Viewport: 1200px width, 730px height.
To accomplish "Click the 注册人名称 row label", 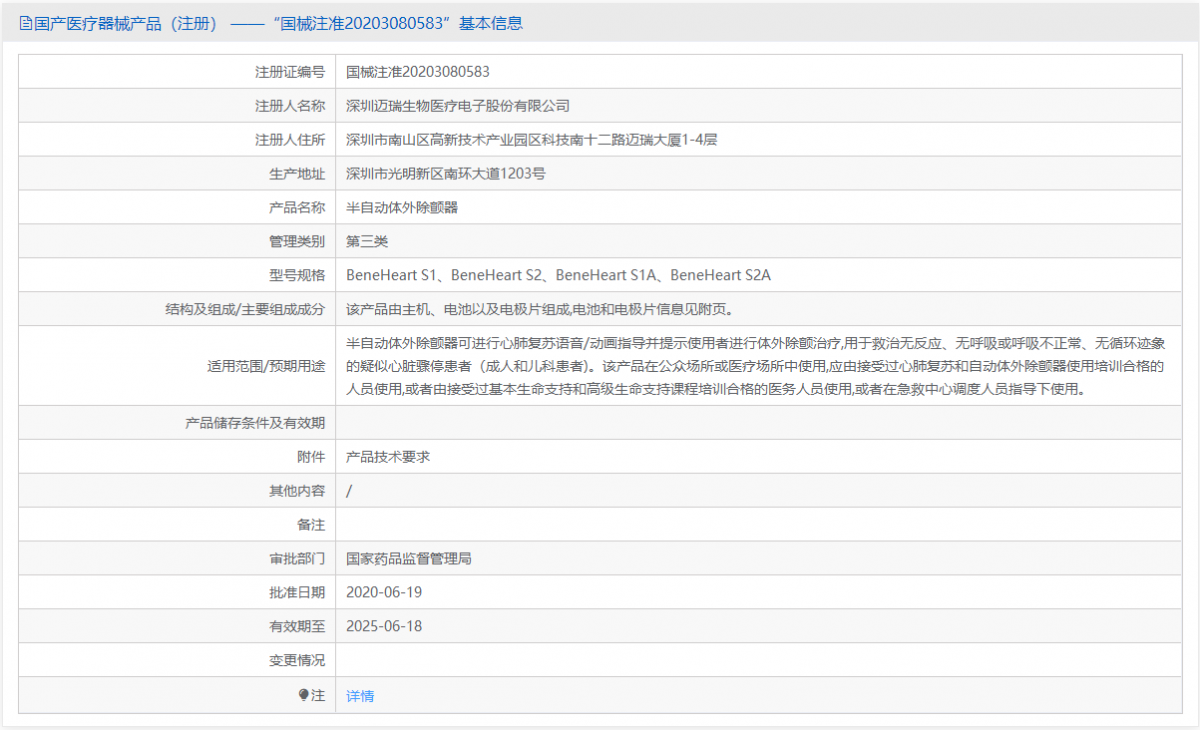I will [290, 106].
